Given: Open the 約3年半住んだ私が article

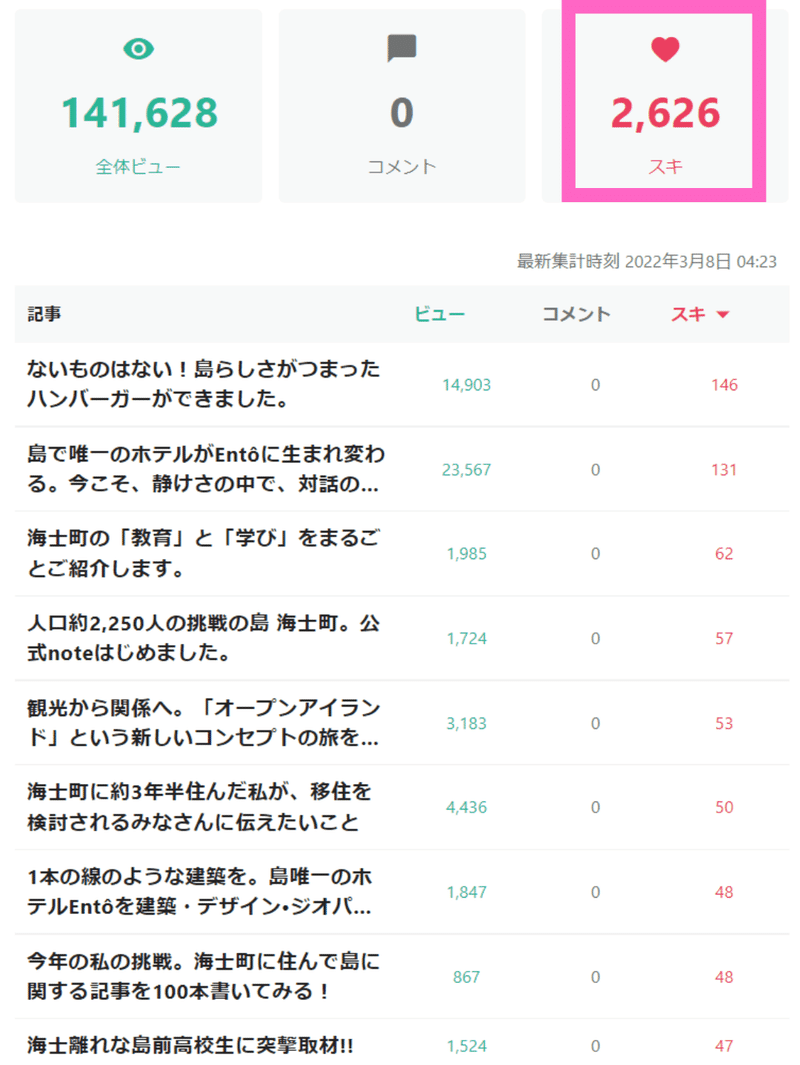Looking at the screenshot, I should pyautogui.click(x=200, y=807).
